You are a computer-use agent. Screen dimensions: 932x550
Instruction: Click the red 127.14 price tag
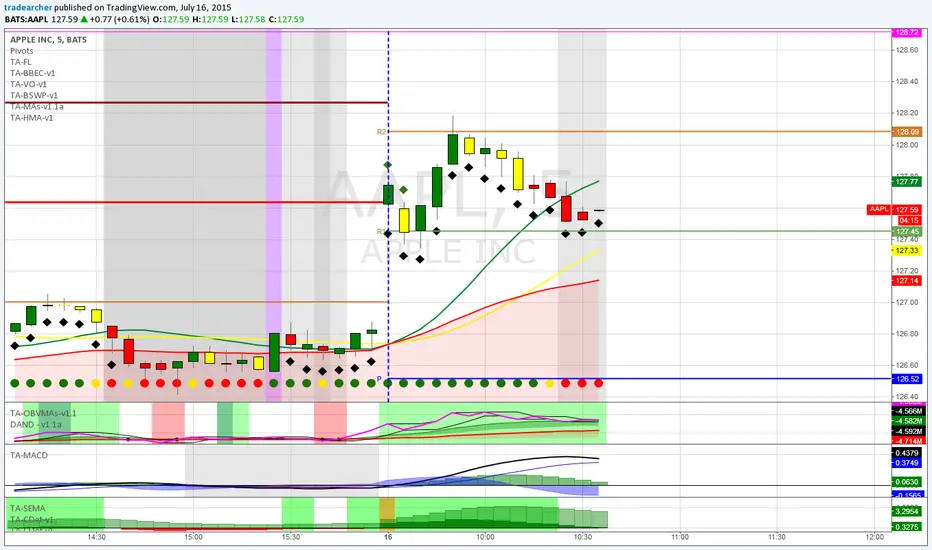point(907,281)
